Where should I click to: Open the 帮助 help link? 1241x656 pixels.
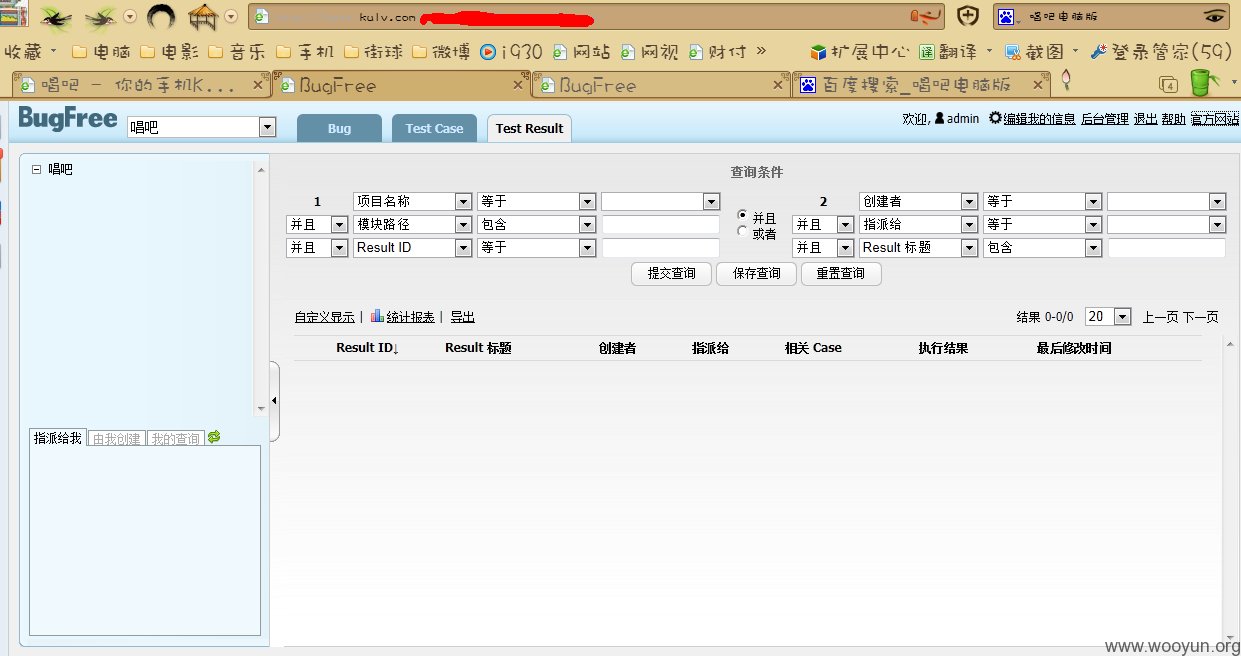[x=1174, y=118]
